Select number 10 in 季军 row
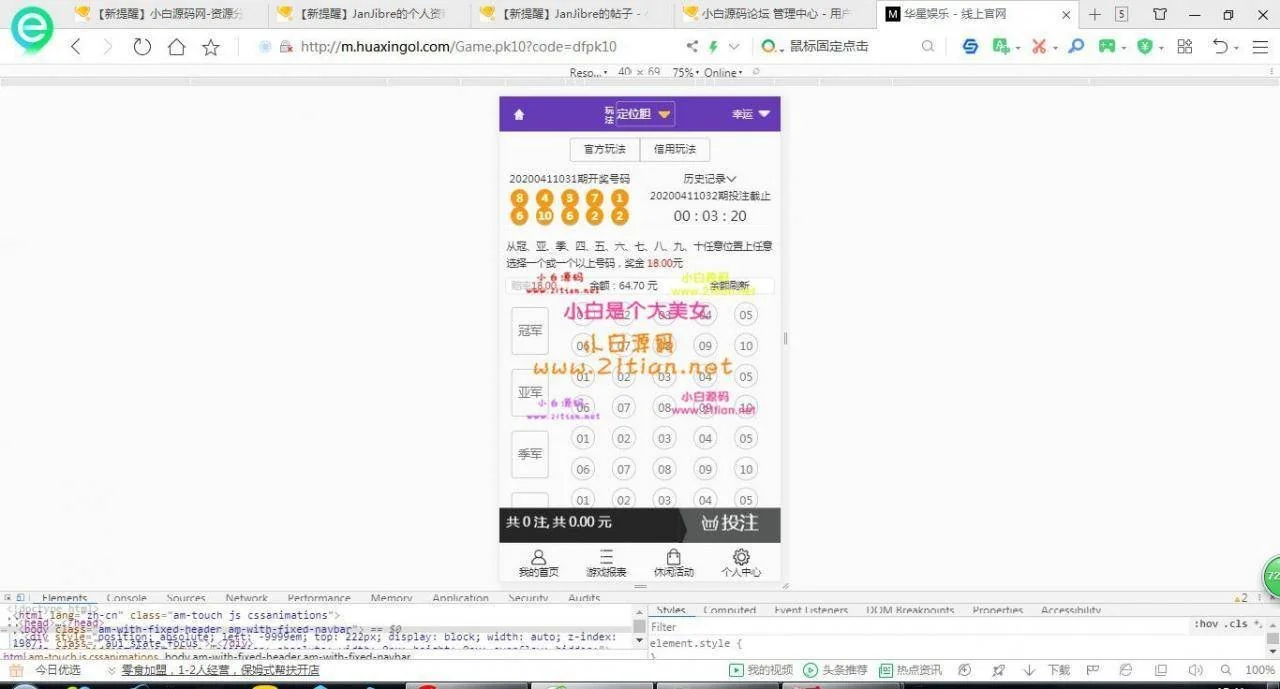1280x689 pixels. pyautogui.click(x=745, y=469)
